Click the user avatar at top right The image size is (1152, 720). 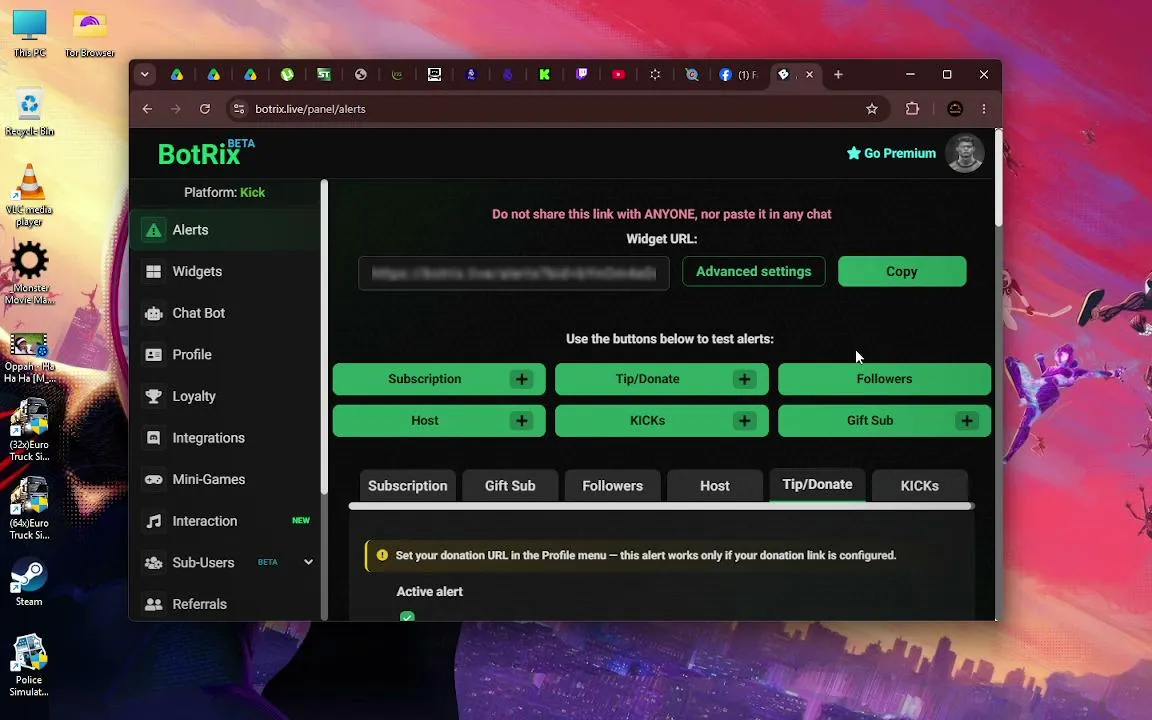(x=964, y=153)
